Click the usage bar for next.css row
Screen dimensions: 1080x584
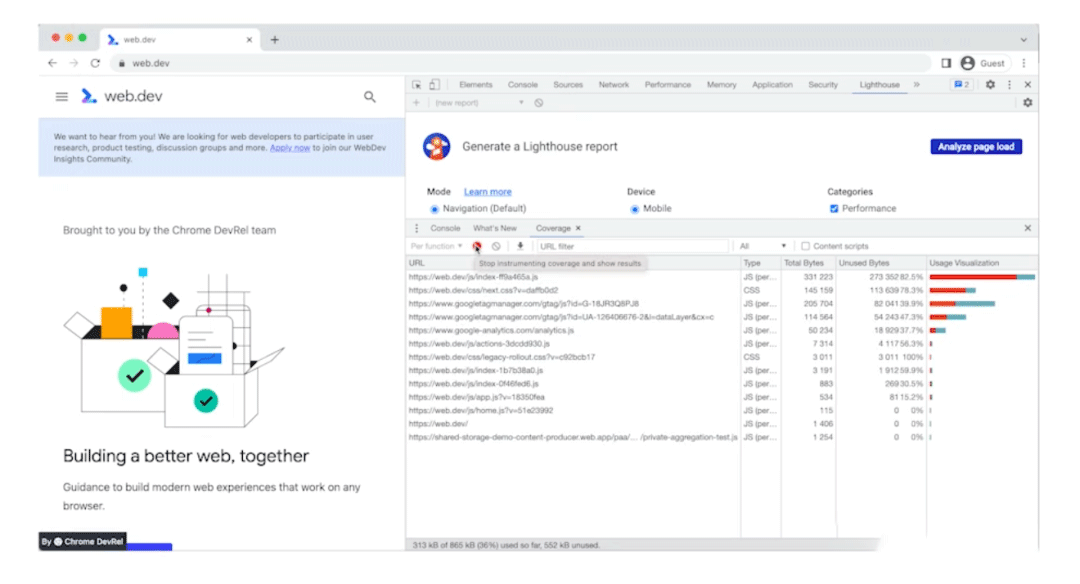coord(953,291)
